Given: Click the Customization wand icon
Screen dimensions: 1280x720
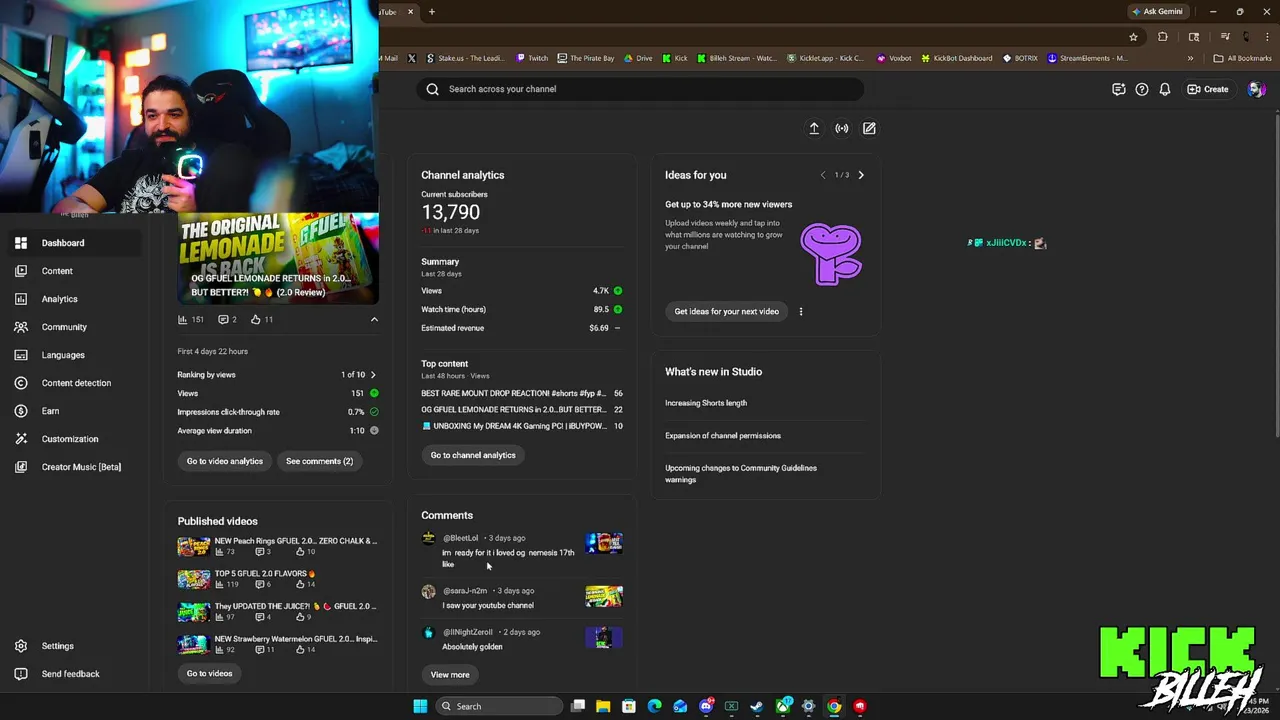Looking at the screenshot, I should 21,439.
